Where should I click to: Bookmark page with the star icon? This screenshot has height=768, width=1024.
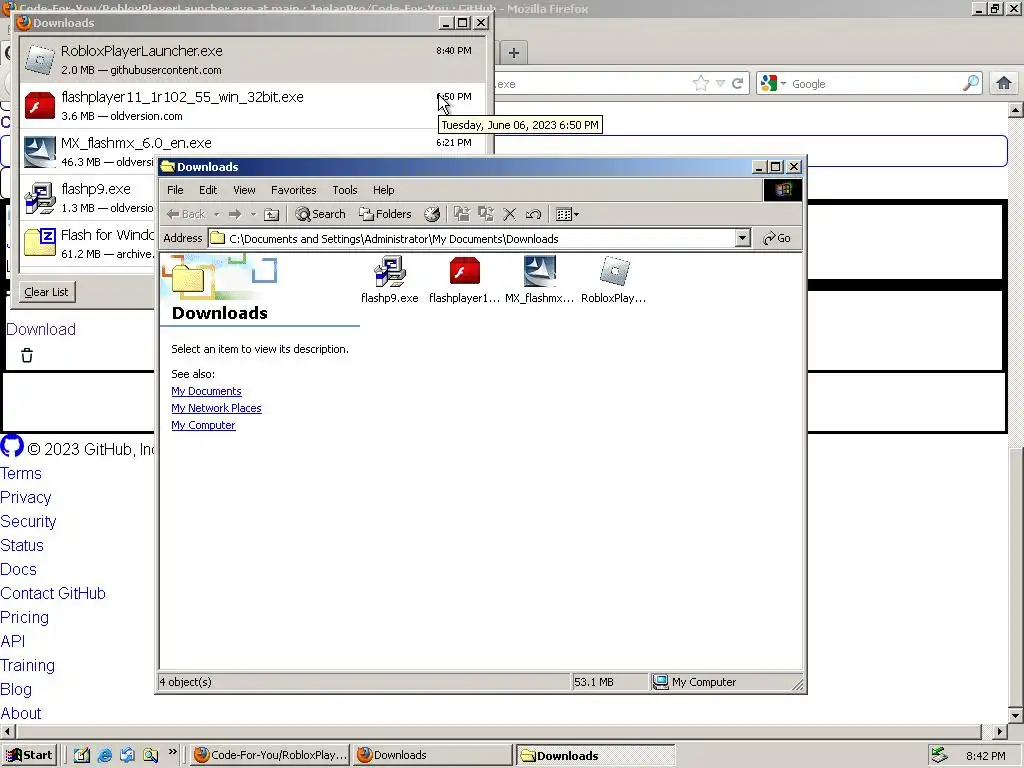pos(701,84)
